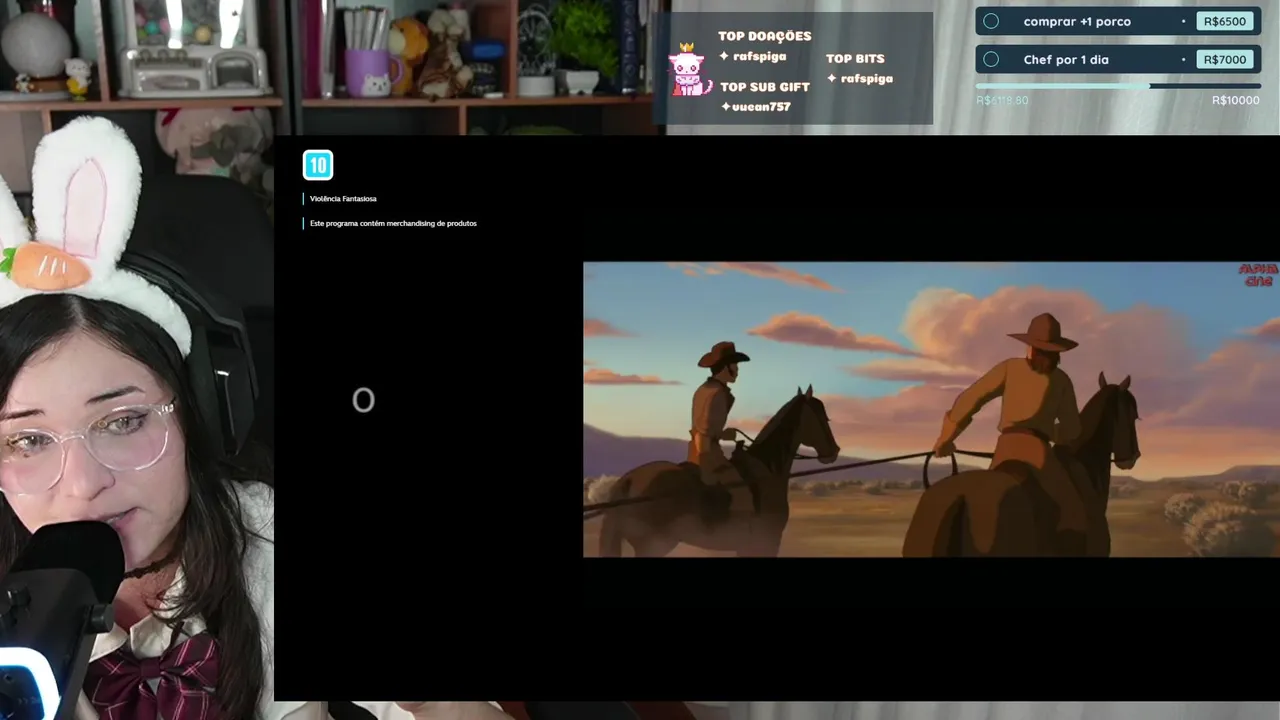Click the 'TOP SUB GIFT' heading
The image size is (1280, 720).
765,87
